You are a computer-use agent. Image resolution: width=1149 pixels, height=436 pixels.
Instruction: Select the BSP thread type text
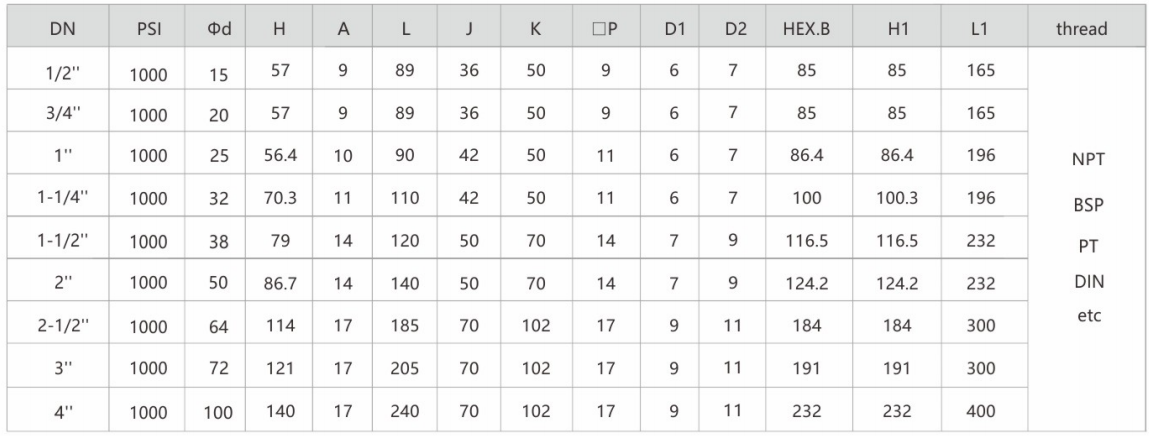coord(1088,205)
